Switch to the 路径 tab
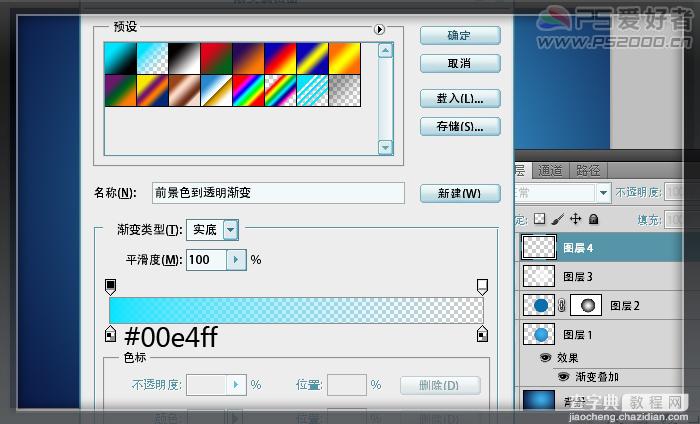 588,170
